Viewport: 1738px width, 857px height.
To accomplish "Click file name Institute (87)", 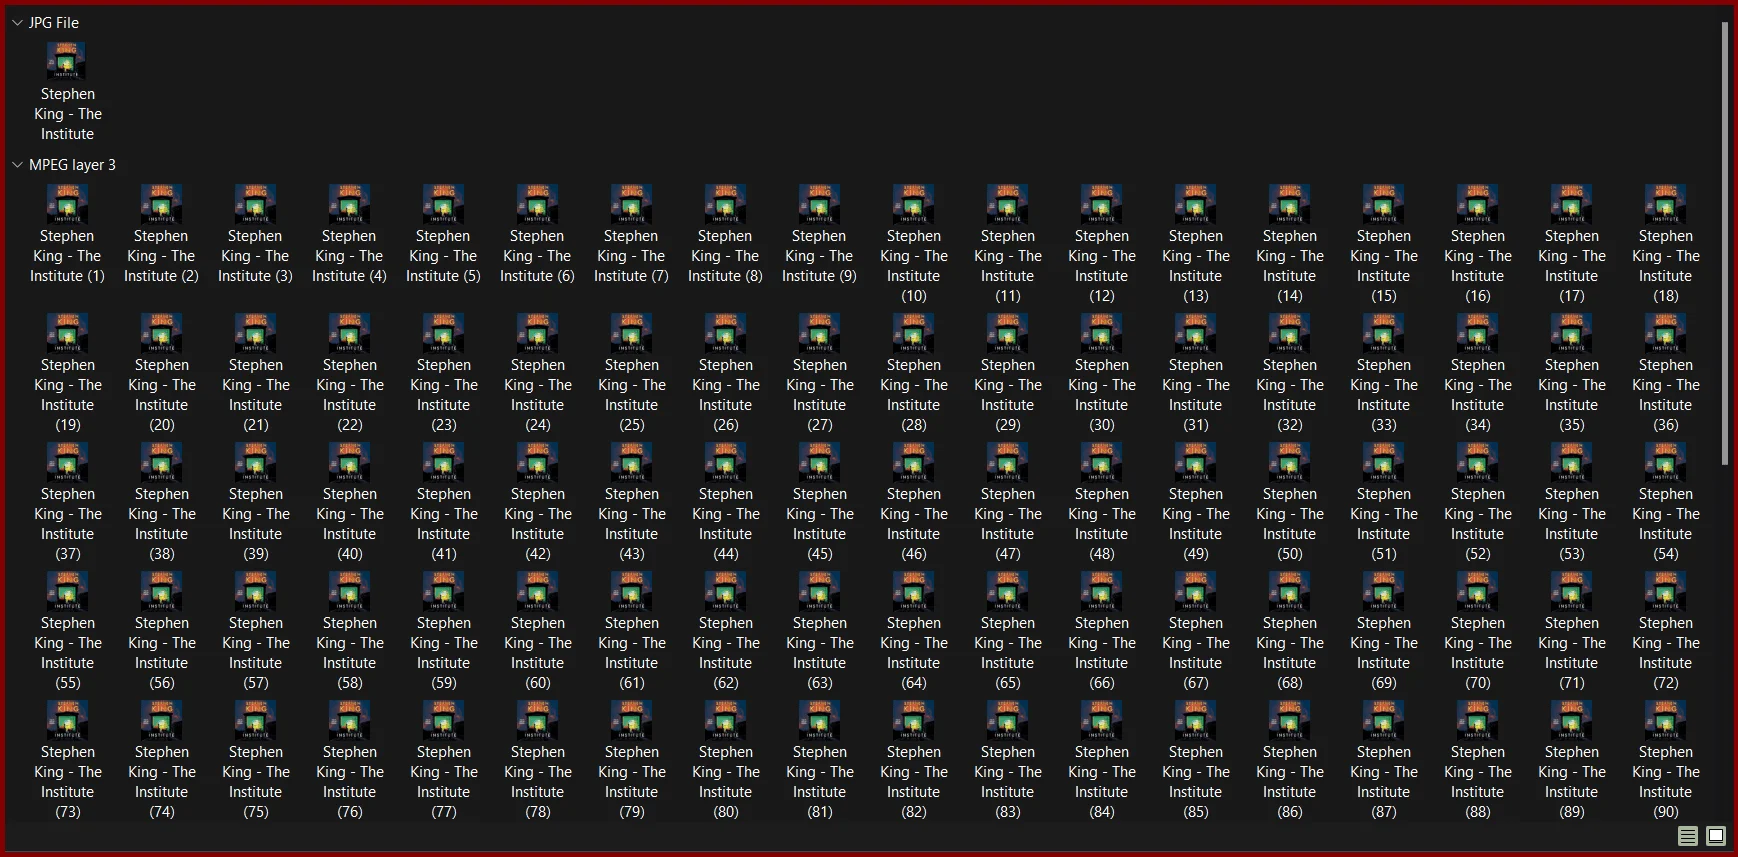I will 1383,782.
